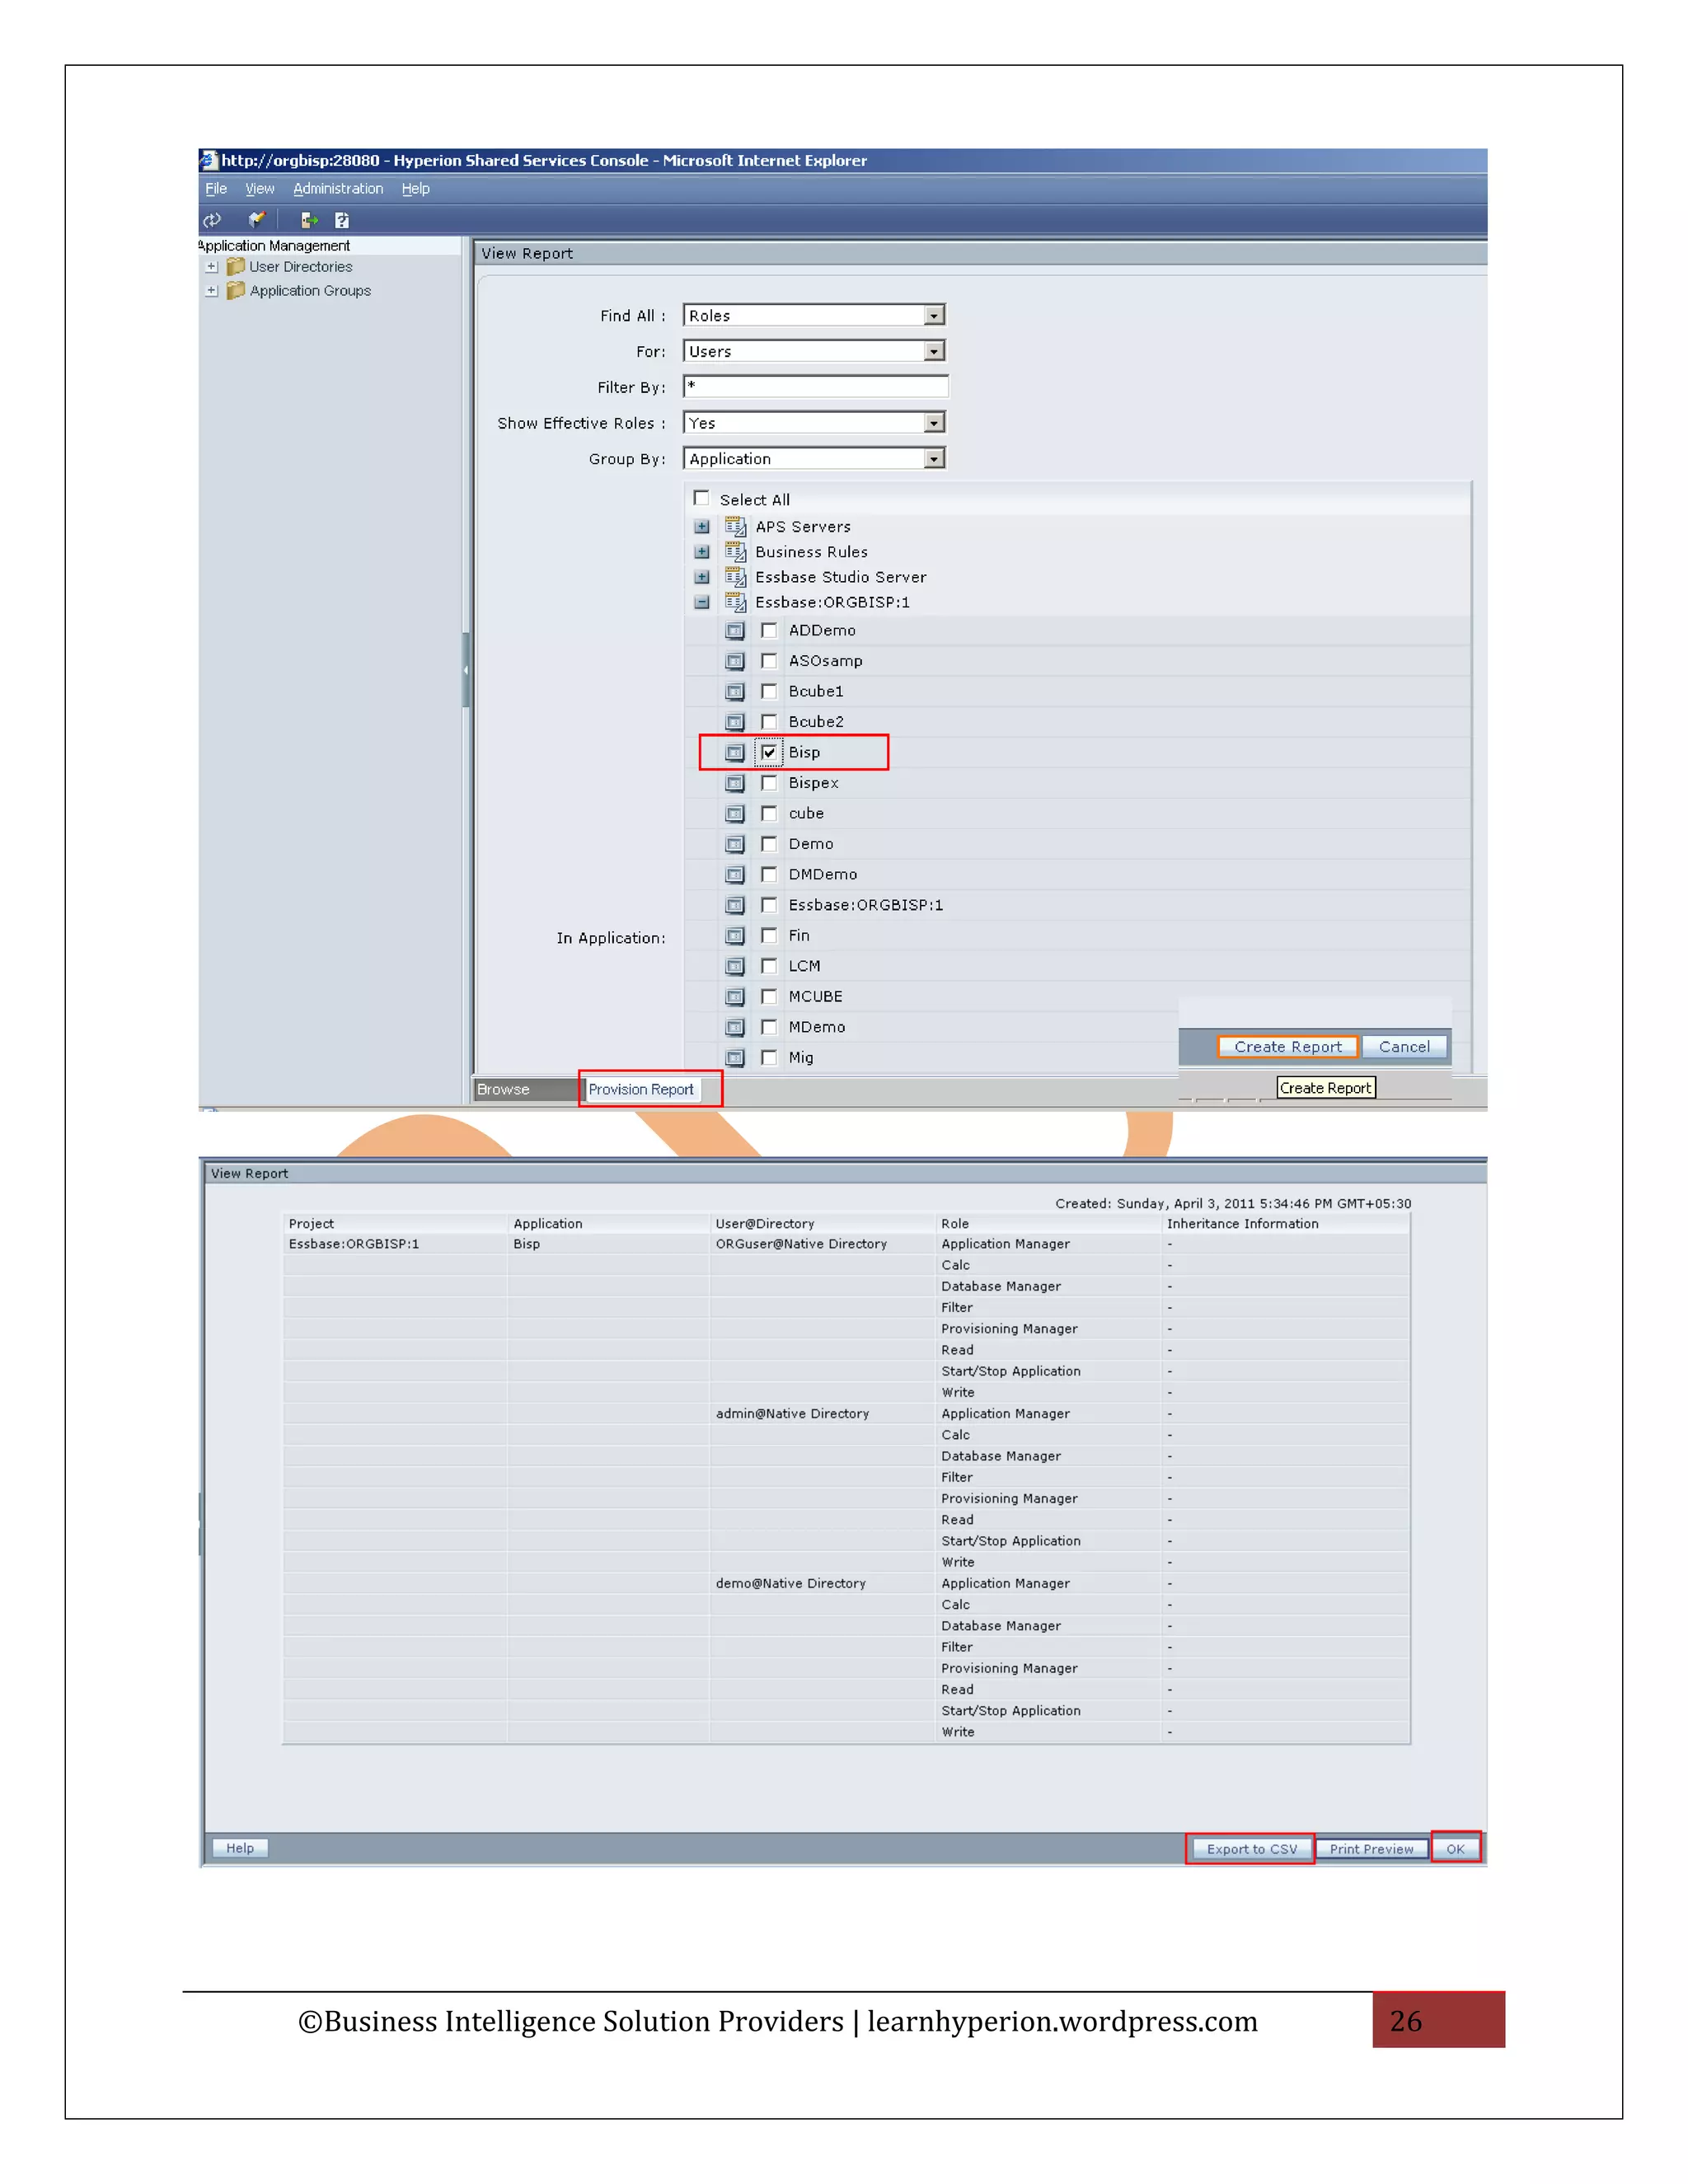The width and height of the screenshot is (1688, 2184).
Task: Open the Find All dropdown showing Roles
Action: pos(815,316)
